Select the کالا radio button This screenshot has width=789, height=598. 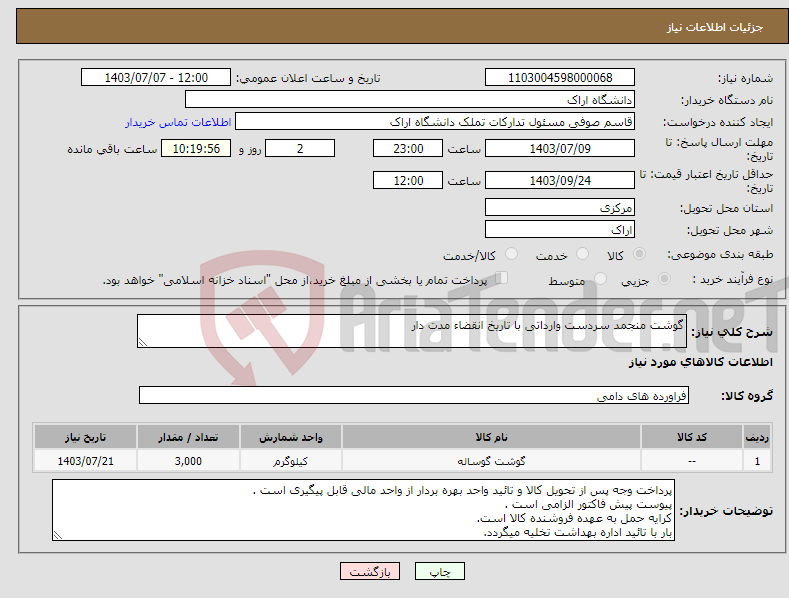[x=639, y=254]
